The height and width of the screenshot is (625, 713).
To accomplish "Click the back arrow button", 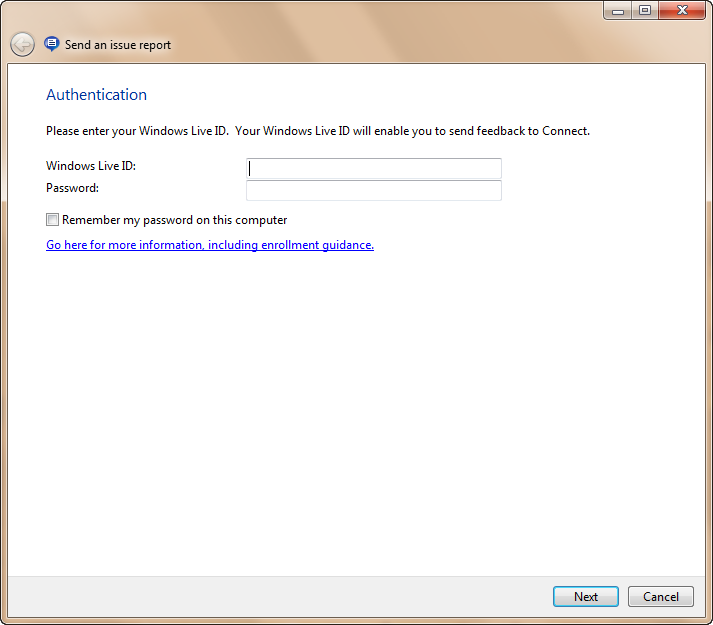I will [22, 45].
